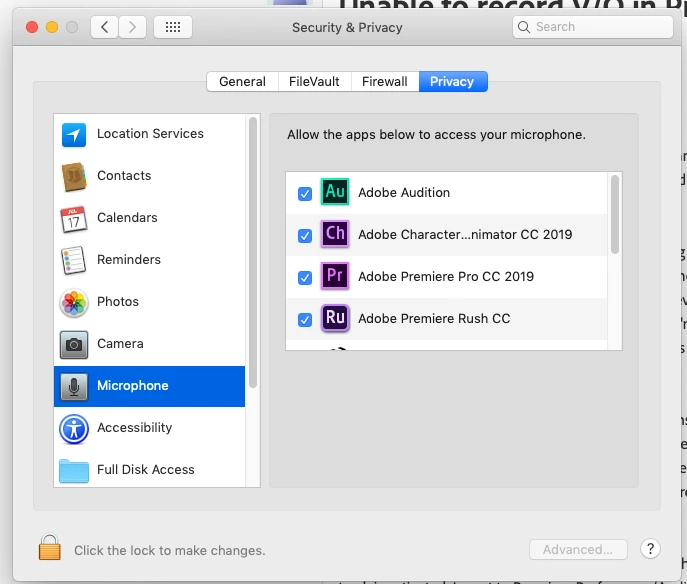This screenshot has height=584, width=687.
Task: Select the Reminders label
Action: [129, 260]
